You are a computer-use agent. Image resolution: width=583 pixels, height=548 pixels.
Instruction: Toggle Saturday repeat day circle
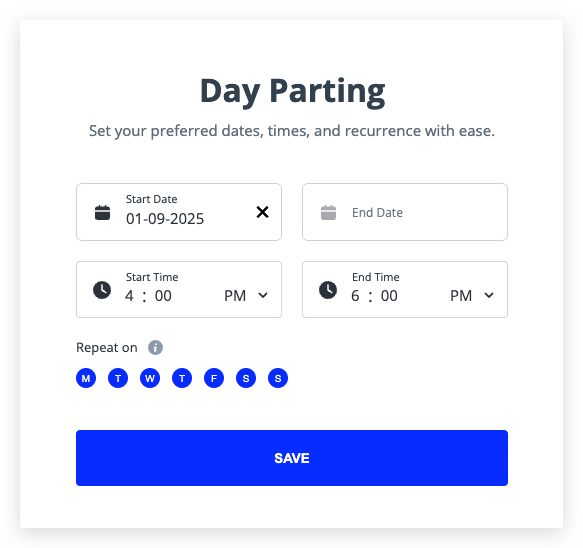(246, 378)
